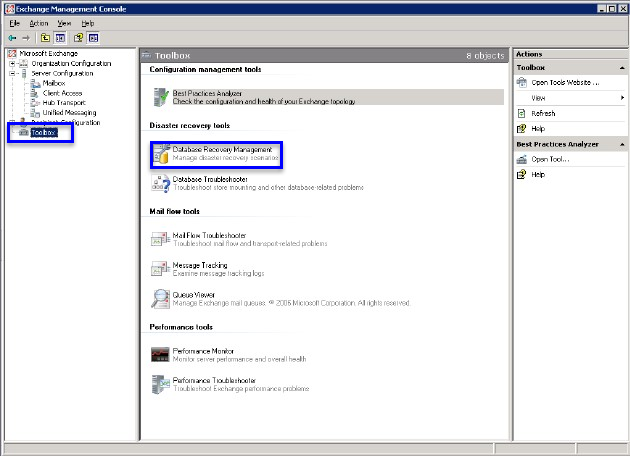The height and width of the screenshot is (456, 630).
Task: Select Database Recovery Management tool
Action: click(x=225, y=153)
